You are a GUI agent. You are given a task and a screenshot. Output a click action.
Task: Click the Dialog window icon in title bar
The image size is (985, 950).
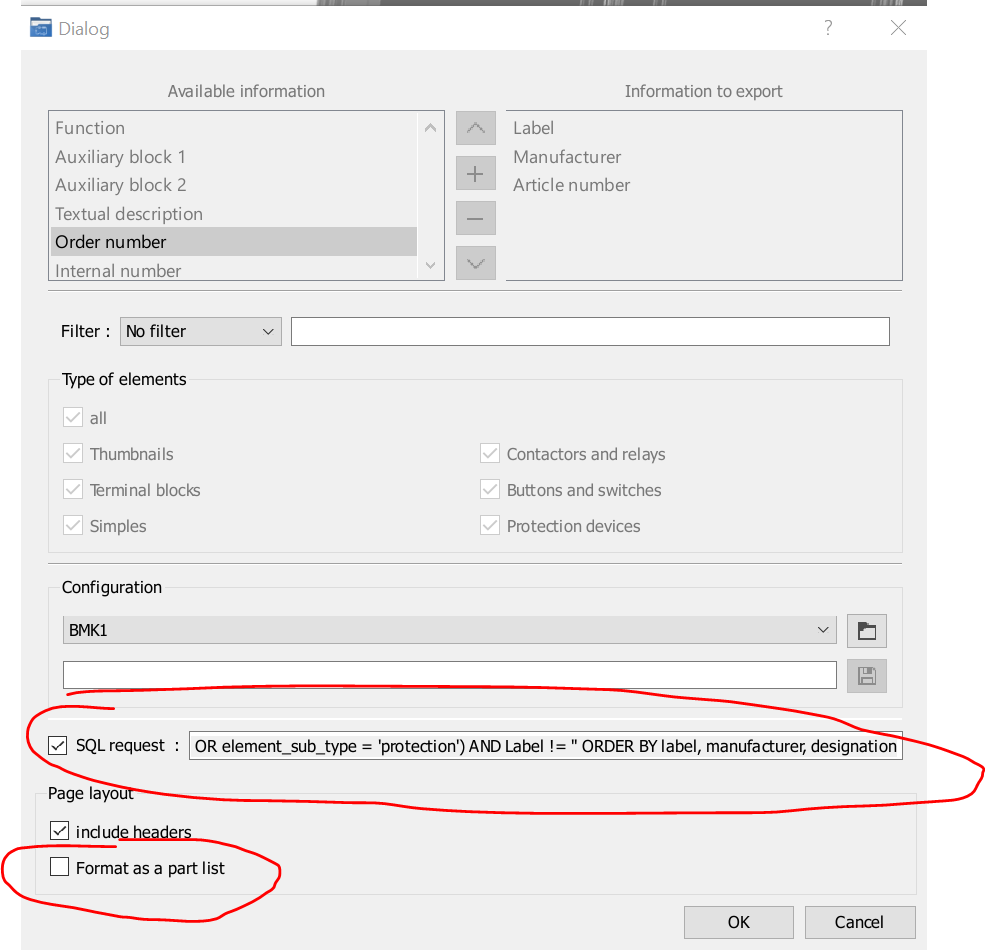pos(41,28)
